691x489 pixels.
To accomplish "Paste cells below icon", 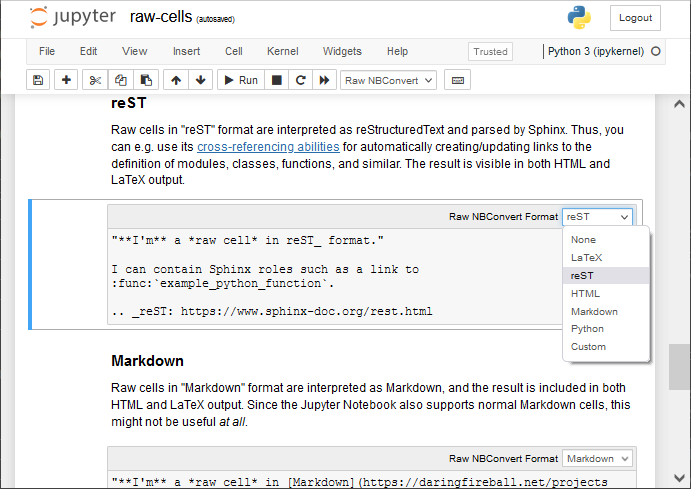I will coord(146,80).
